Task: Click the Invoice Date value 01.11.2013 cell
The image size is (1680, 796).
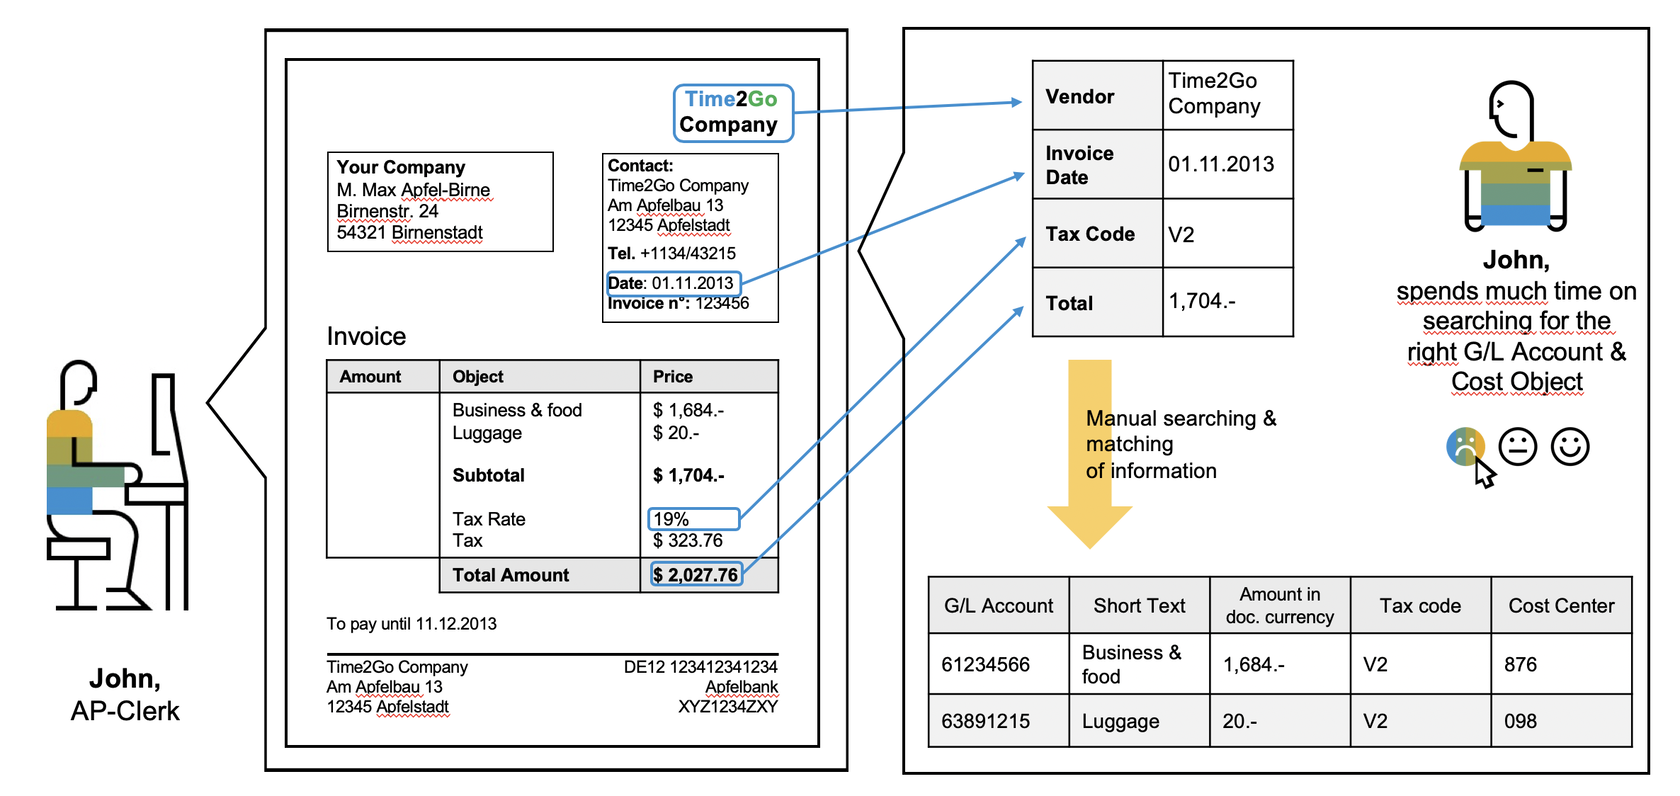Action: (x=1228, y=164)
